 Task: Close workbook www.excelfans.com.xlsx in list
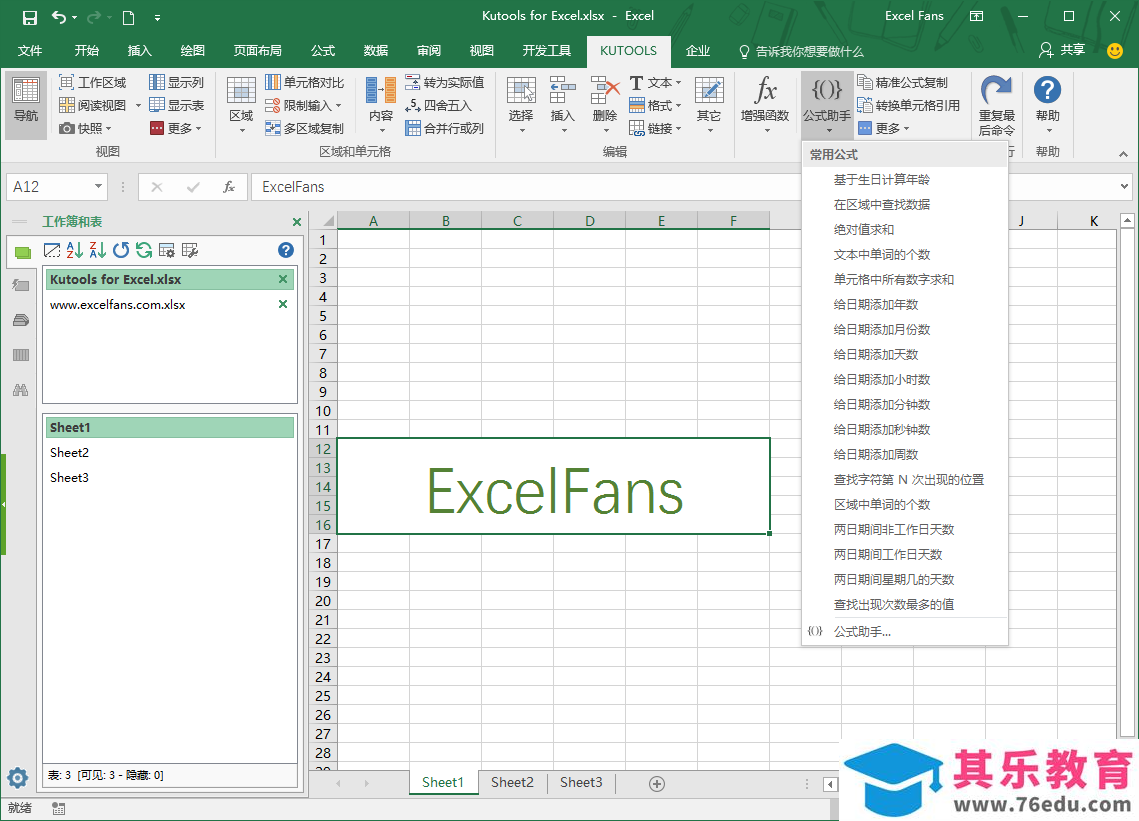(x=283, y=304)
